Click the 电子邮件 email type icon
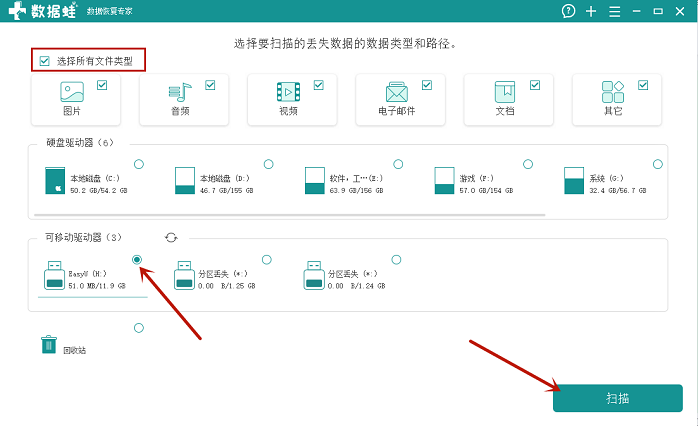Image resolution: width=698 pixels, height=426 pixels. [x=397, y=92]
